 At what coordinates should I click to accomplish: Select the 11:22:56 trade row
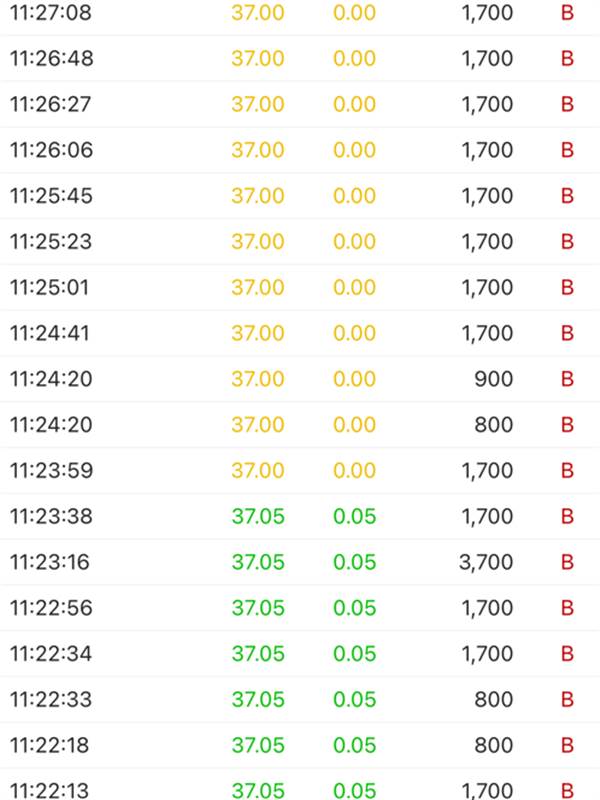[300, 608]
